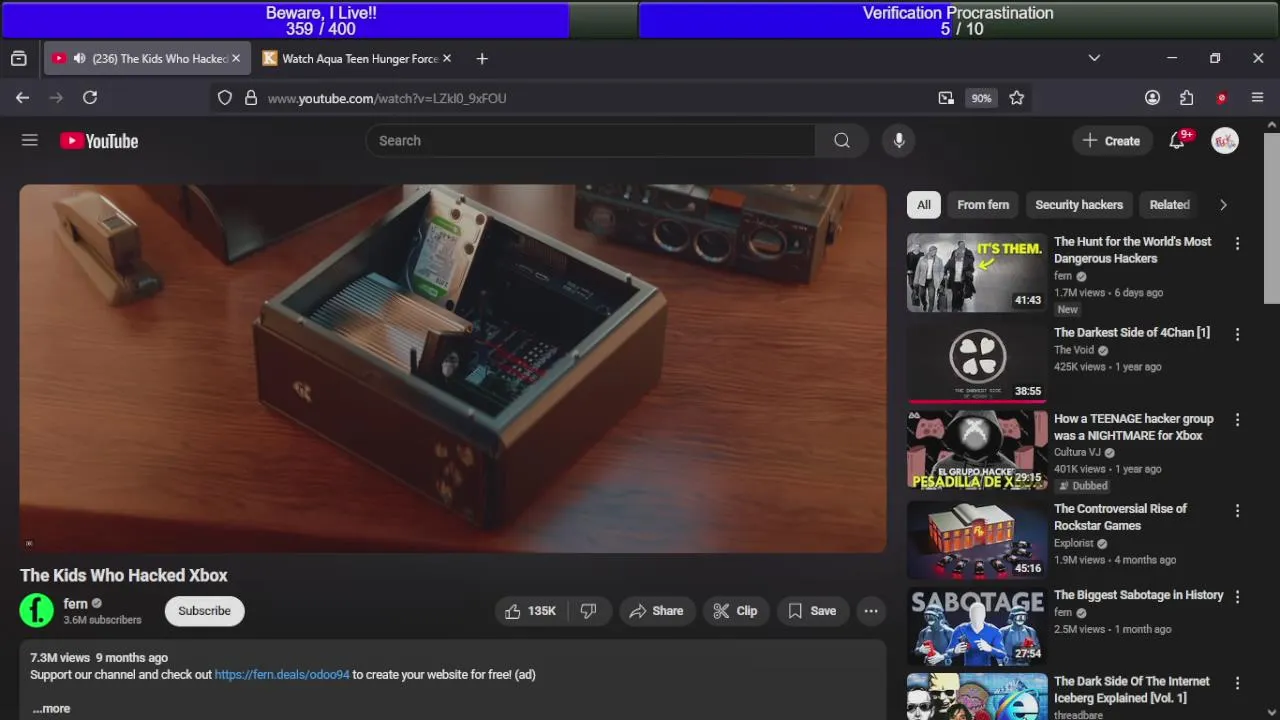
Task: Open the Firefox application menu
Action: (1258, 98)
